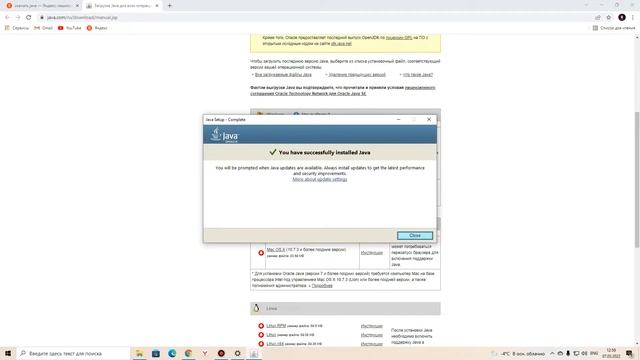Viewport: 640px width, 360px height.
Task: Open the Gmail bookmark
Action: tap(43, 28)
